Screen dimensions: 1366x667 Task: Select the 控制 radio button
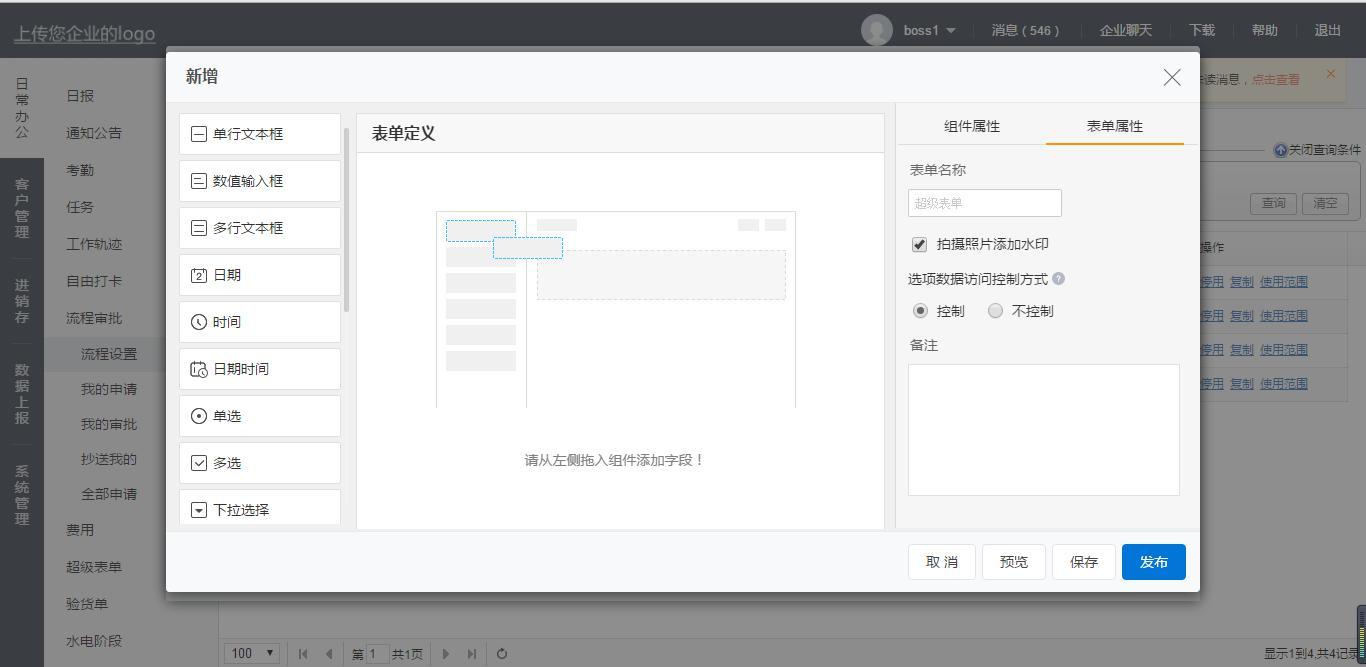tap(921, 311)
